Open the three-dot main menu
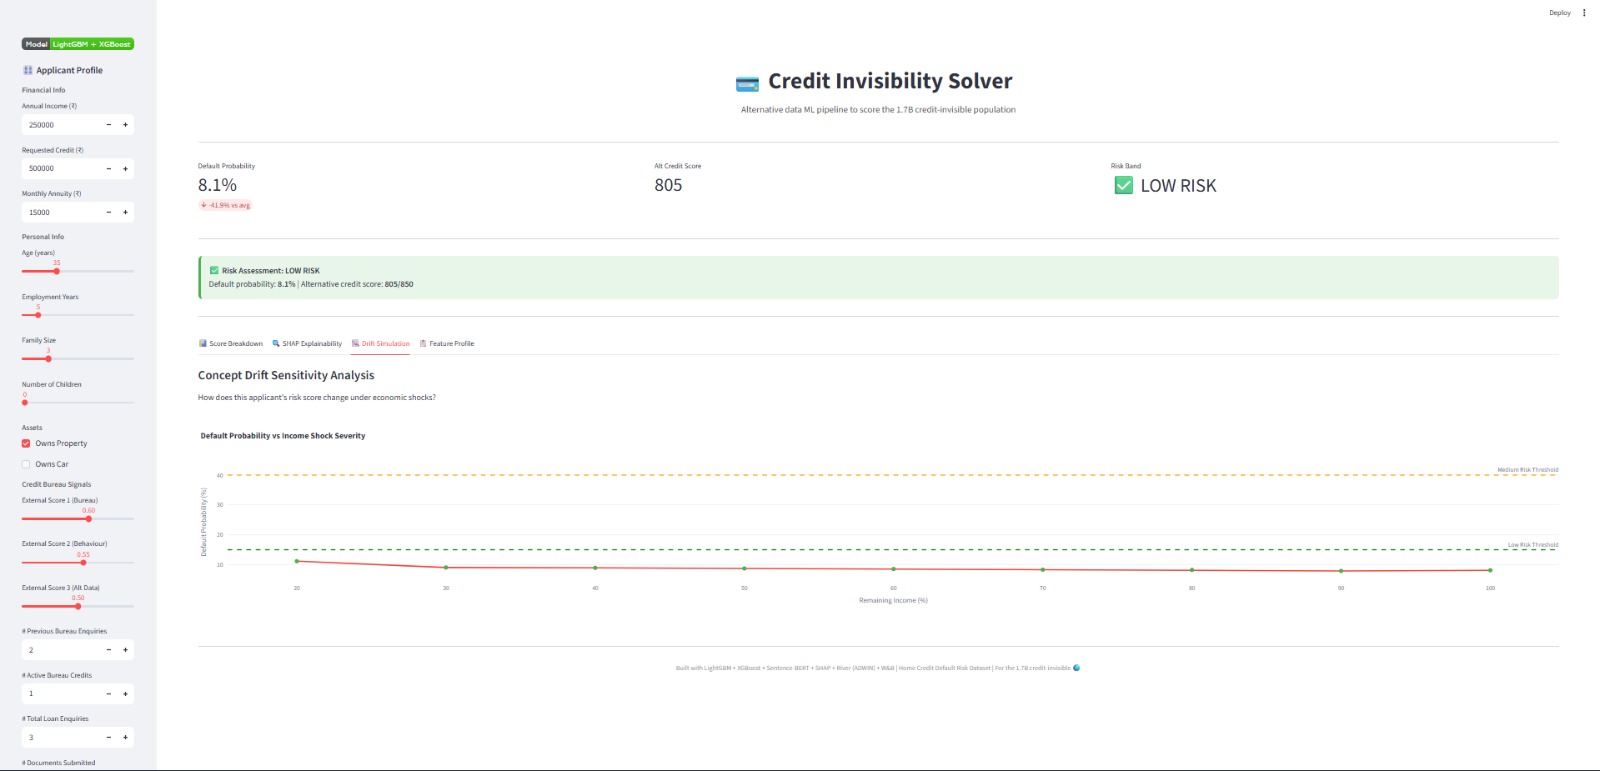The width and height of the screenshot is (1600, 771). (x=1584, y=13)
